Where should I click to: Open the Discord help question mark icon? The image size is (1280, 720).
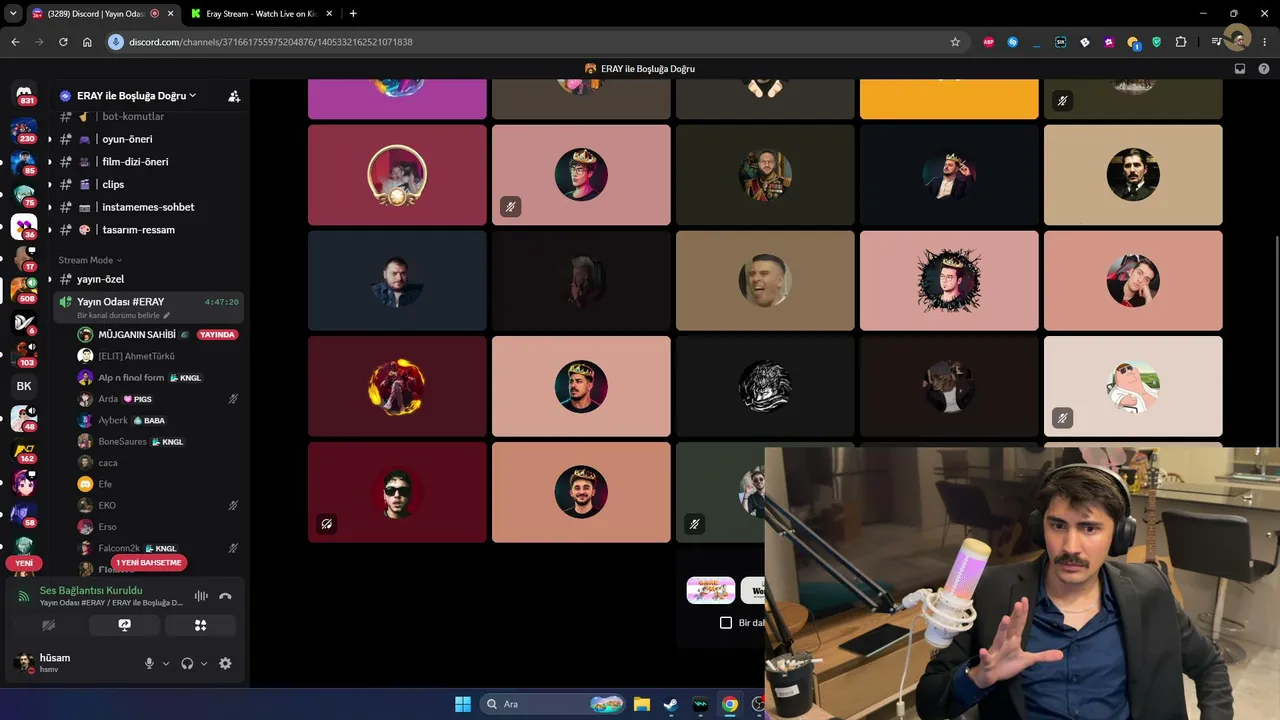[x=1265, y=69]
